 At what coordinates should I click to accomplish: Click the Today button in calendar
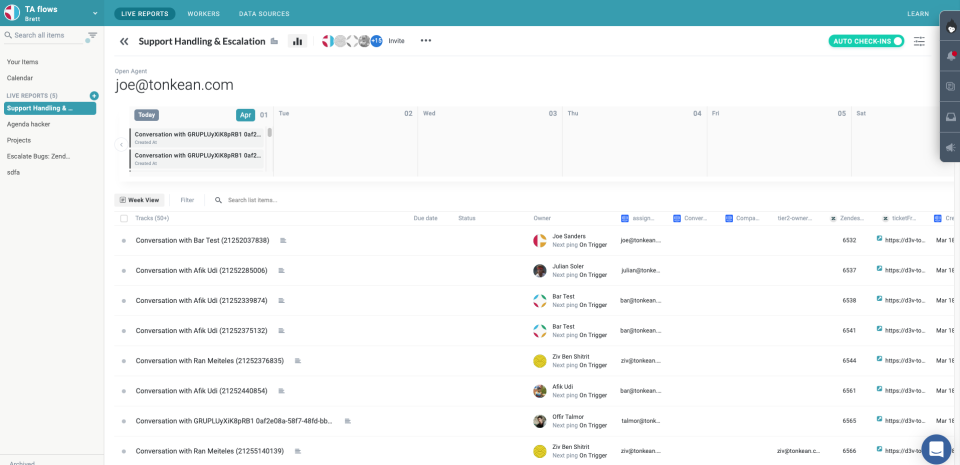146,115
